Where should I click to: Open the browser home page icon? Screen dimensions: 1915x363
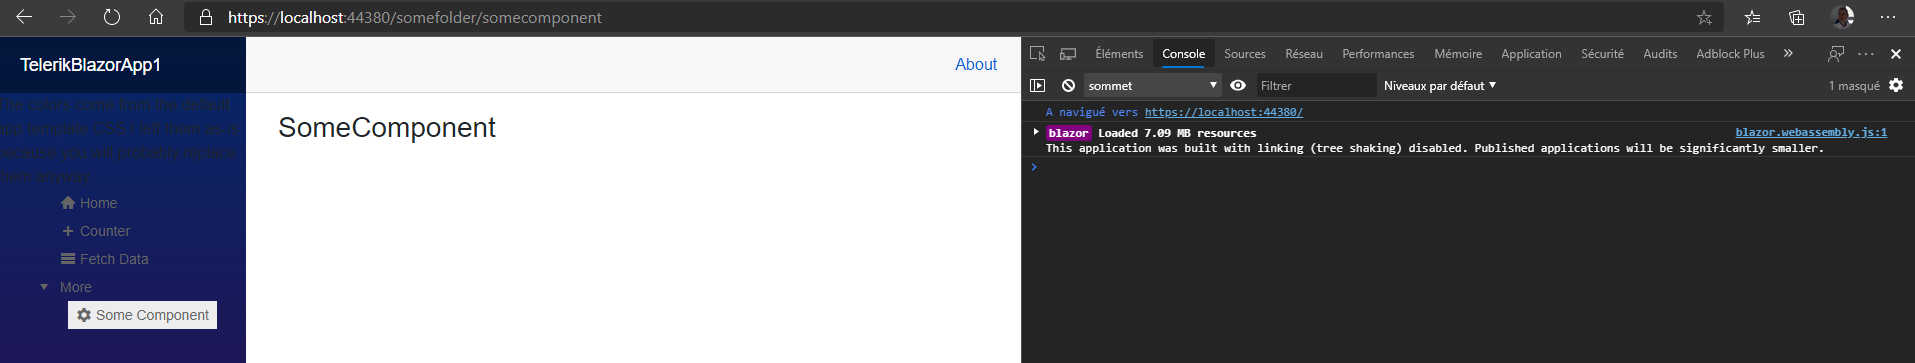coord(156,17)
